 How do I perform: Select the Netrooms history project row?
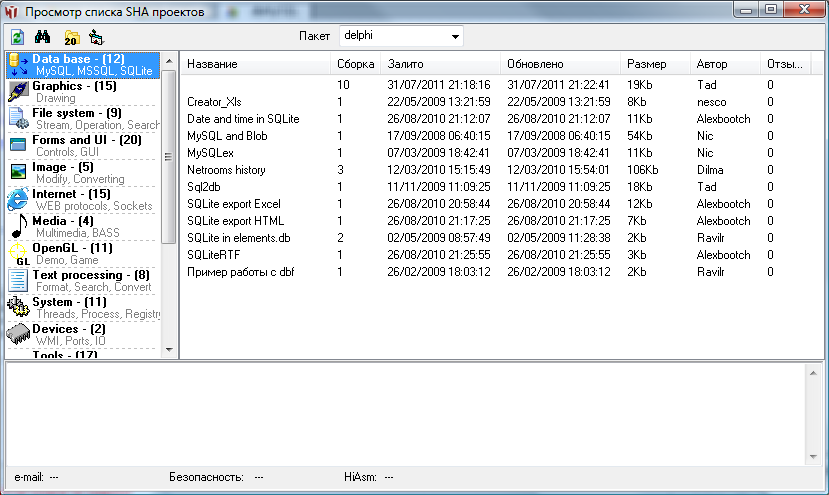point(226,170)
